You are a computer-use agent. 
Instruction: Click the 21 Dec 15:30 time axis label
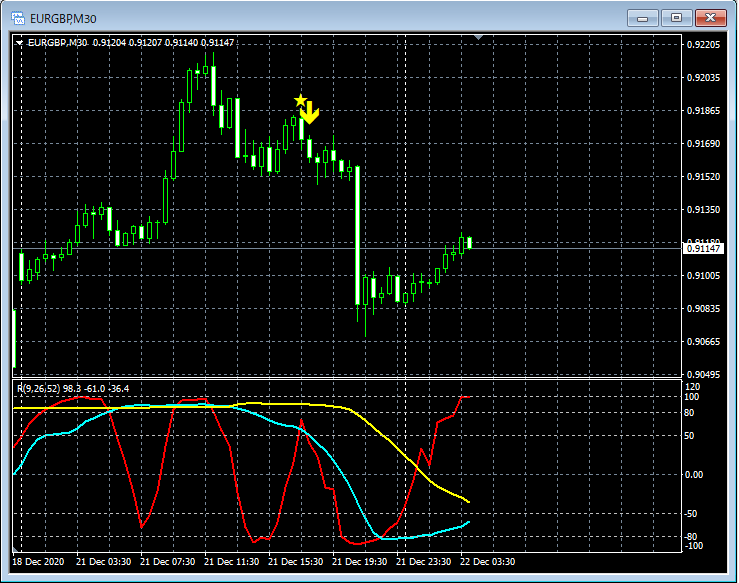pyautogui.click(x=294, y=562)
